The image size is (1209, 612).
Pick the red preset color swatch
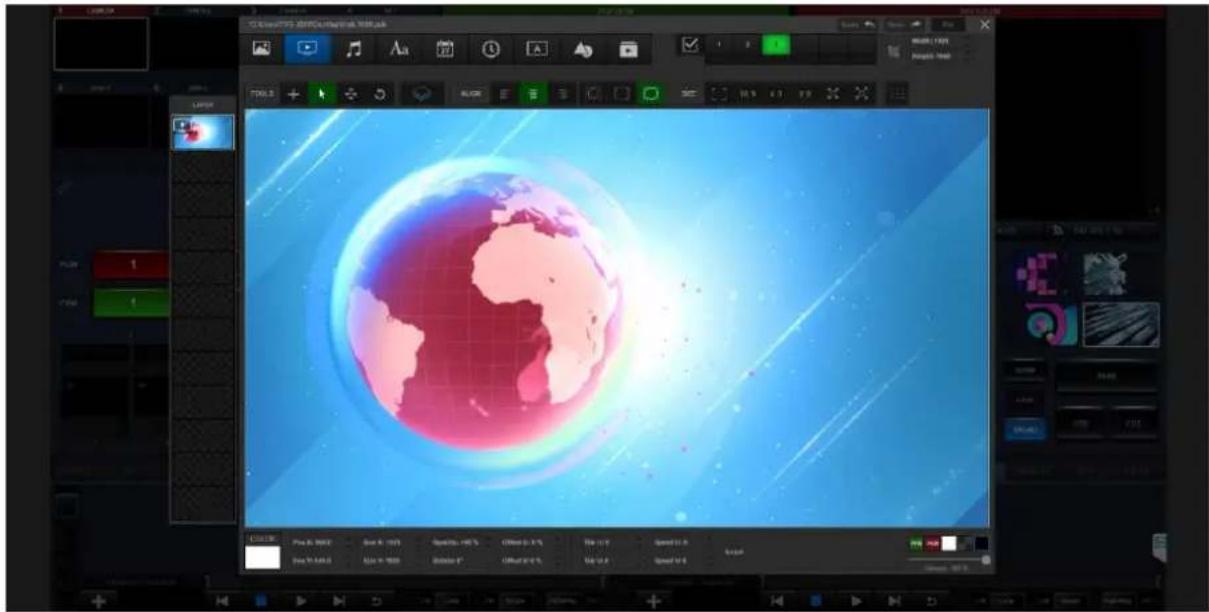click(933, 543)
